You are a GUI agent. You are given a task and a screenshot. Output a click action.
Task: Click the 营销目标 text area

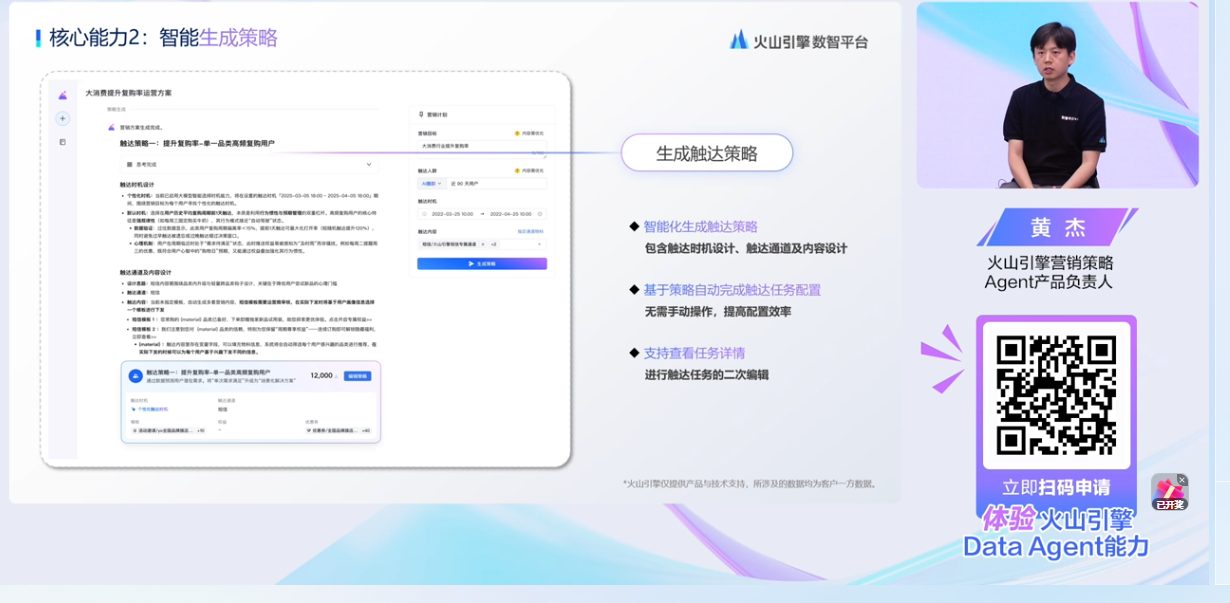(482, 149)
